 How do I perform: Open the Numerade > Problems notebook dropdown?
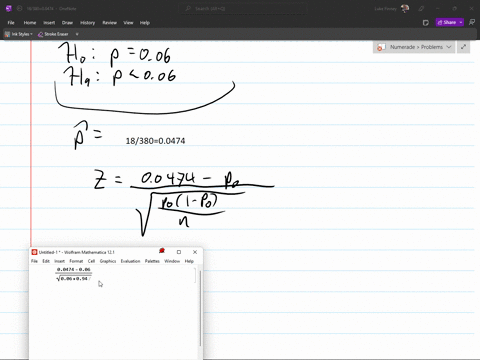coord(414,47)
